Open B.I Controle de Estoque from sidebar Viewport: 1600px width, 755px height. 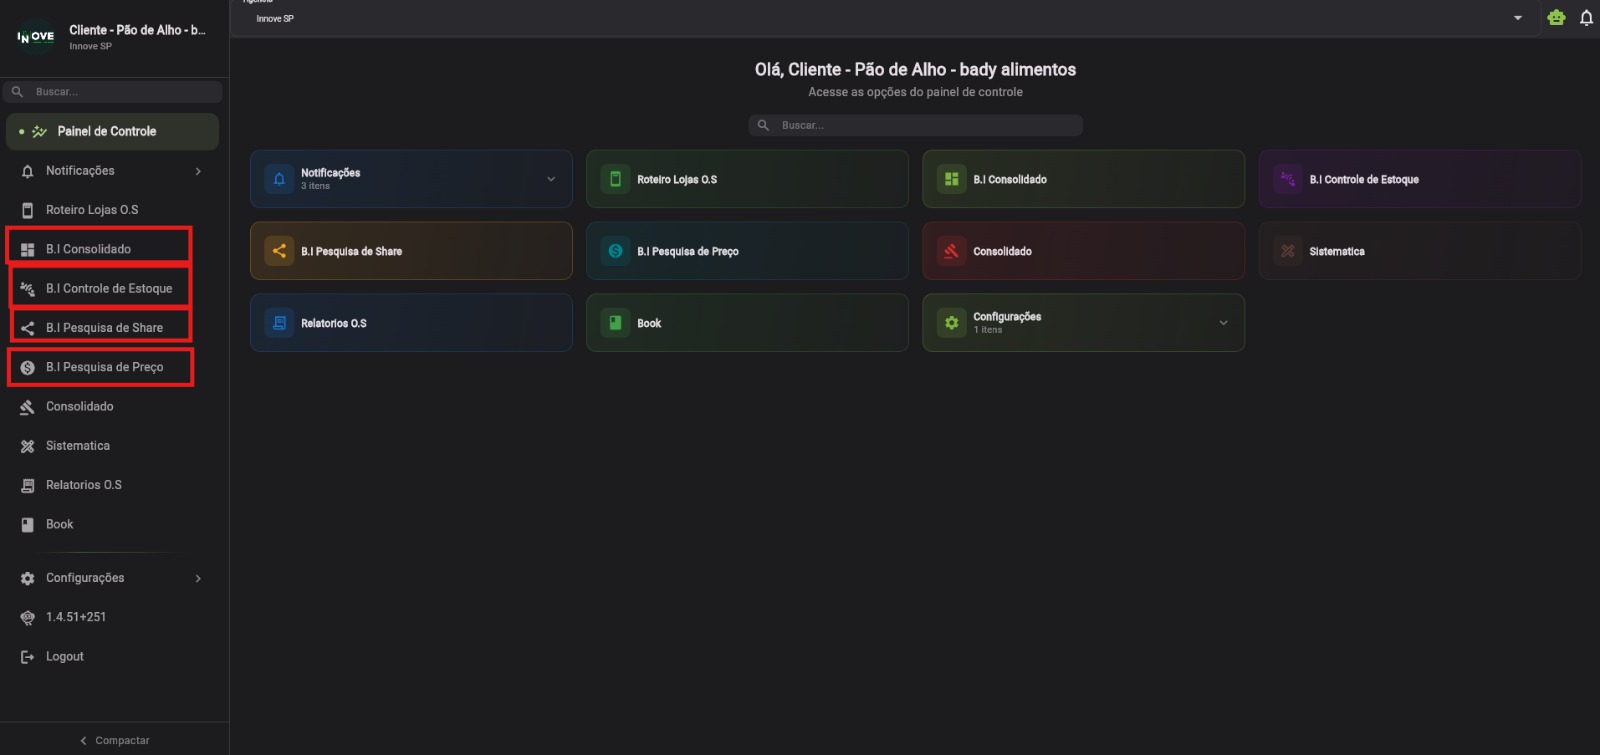coord(109,289)
